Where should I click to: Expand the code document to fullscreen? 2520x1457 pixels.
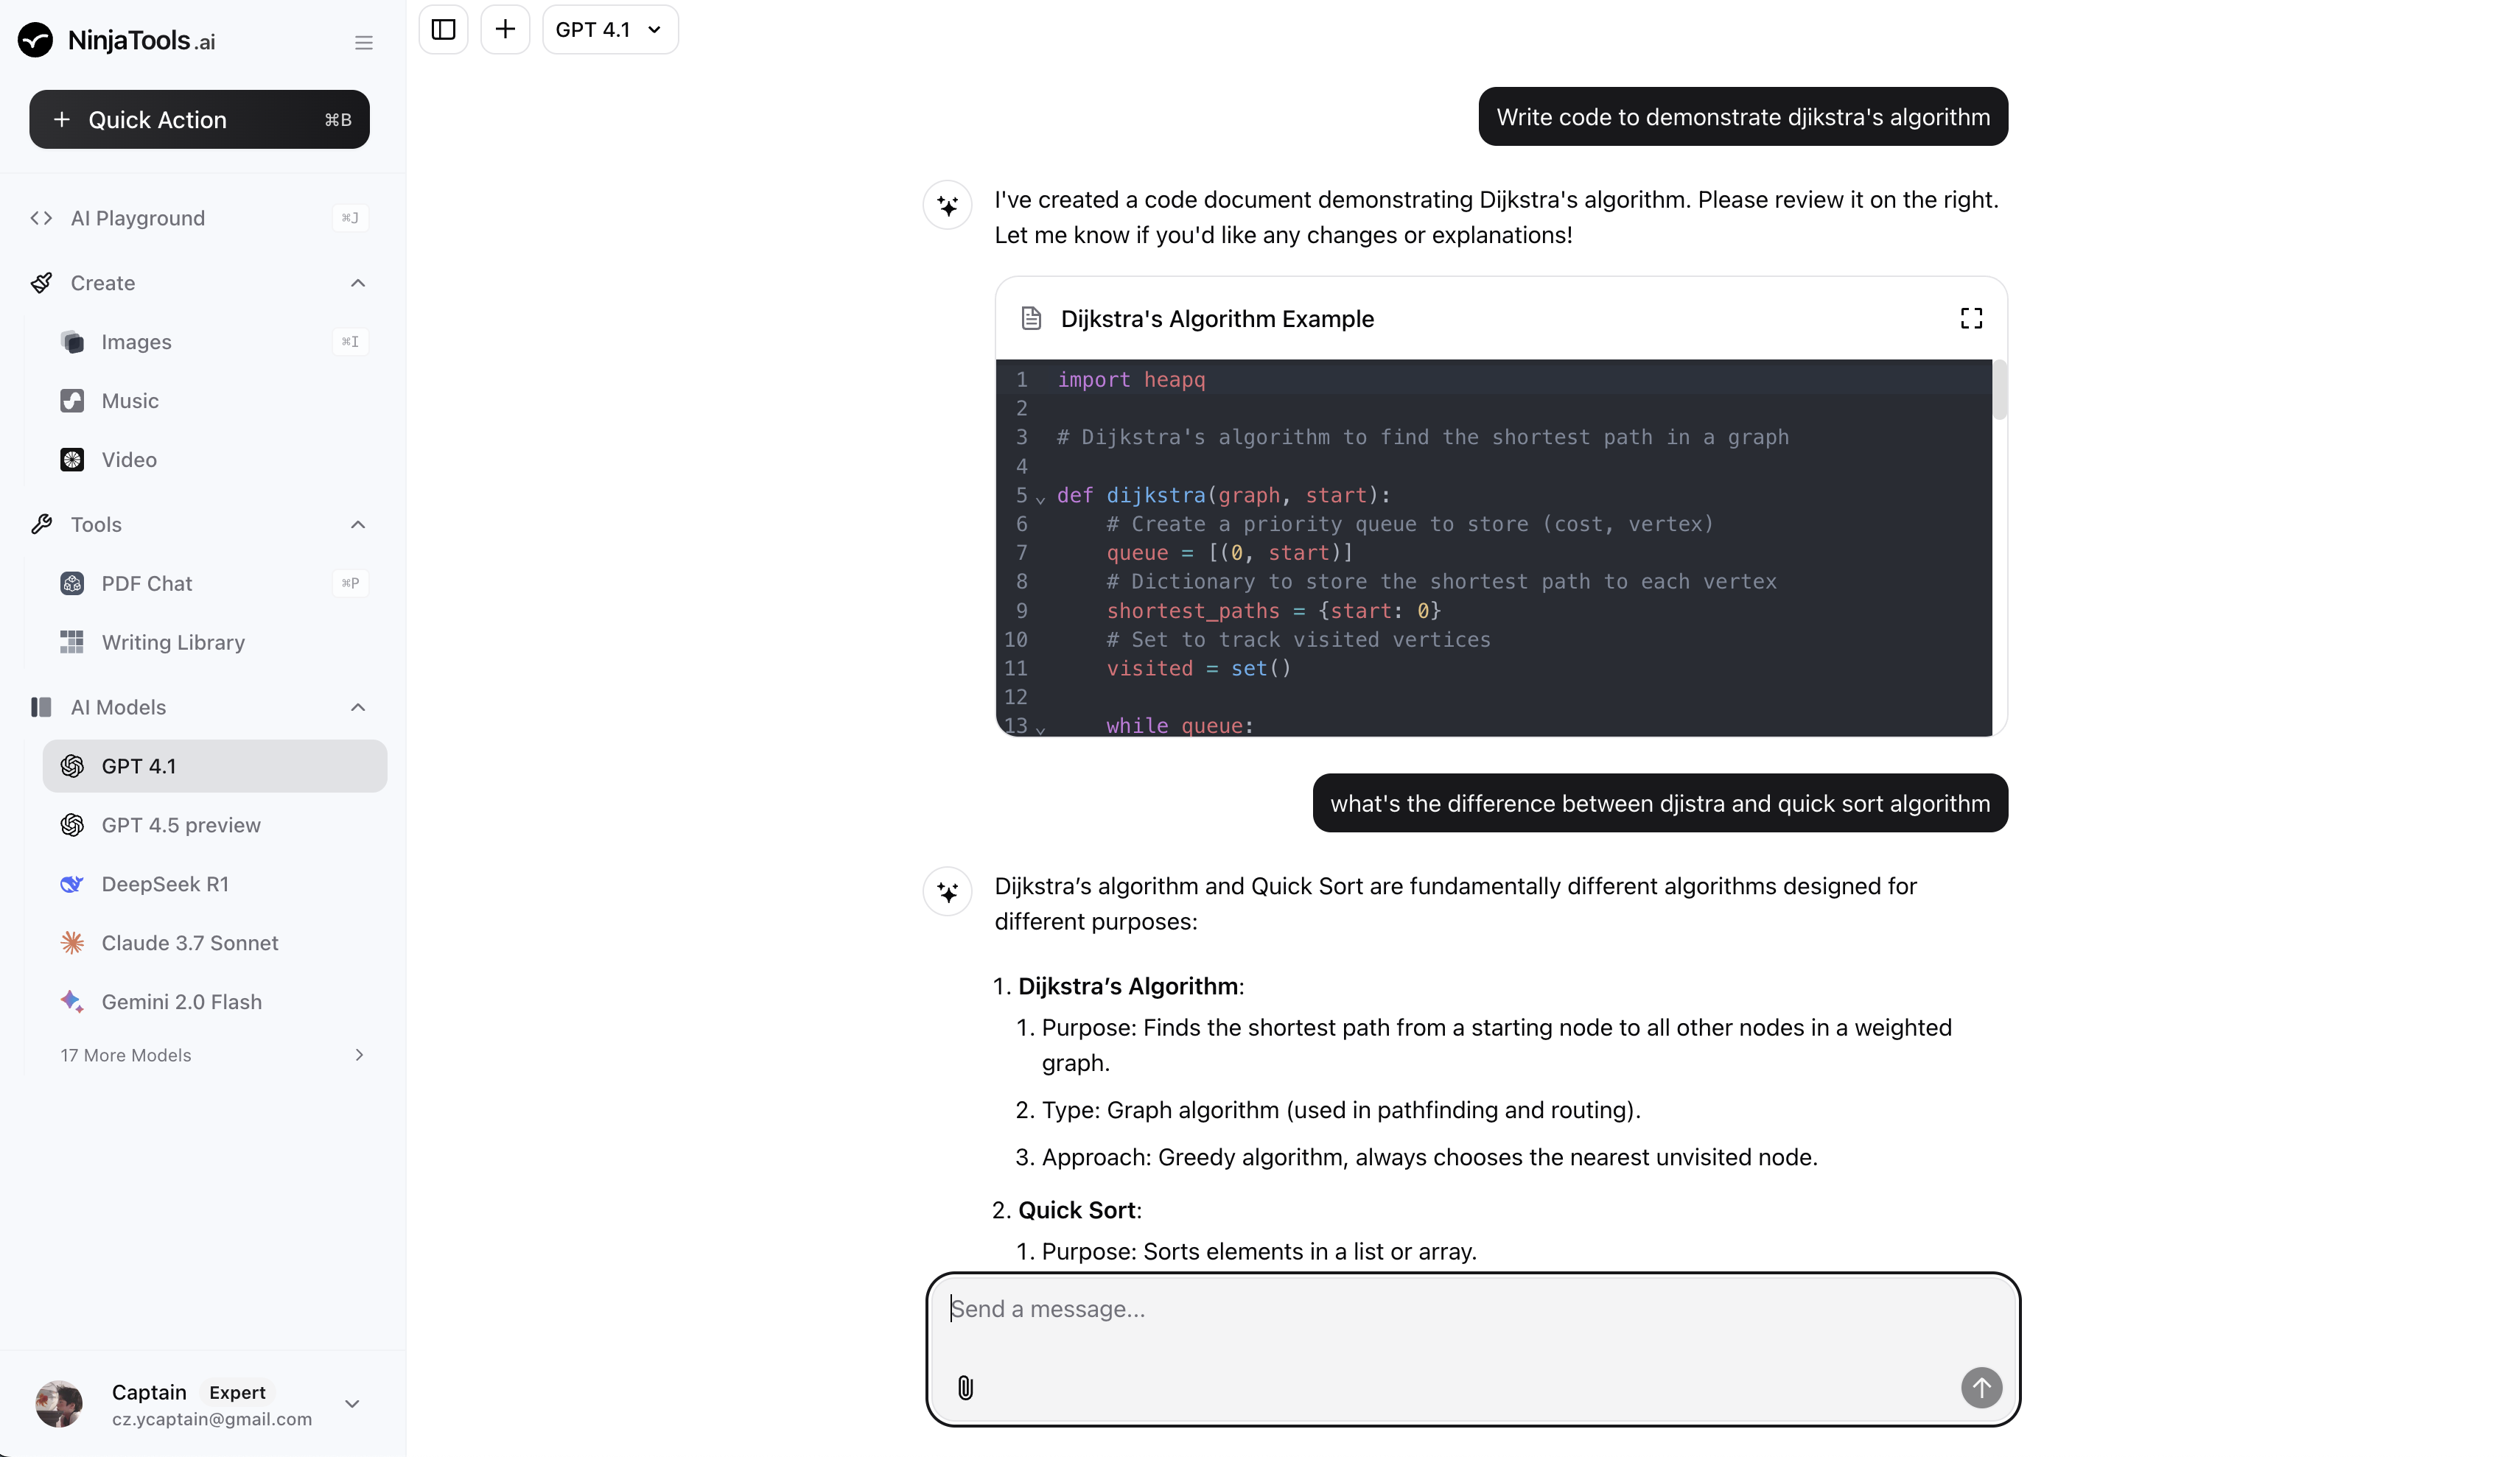(x=1971, y=318)
